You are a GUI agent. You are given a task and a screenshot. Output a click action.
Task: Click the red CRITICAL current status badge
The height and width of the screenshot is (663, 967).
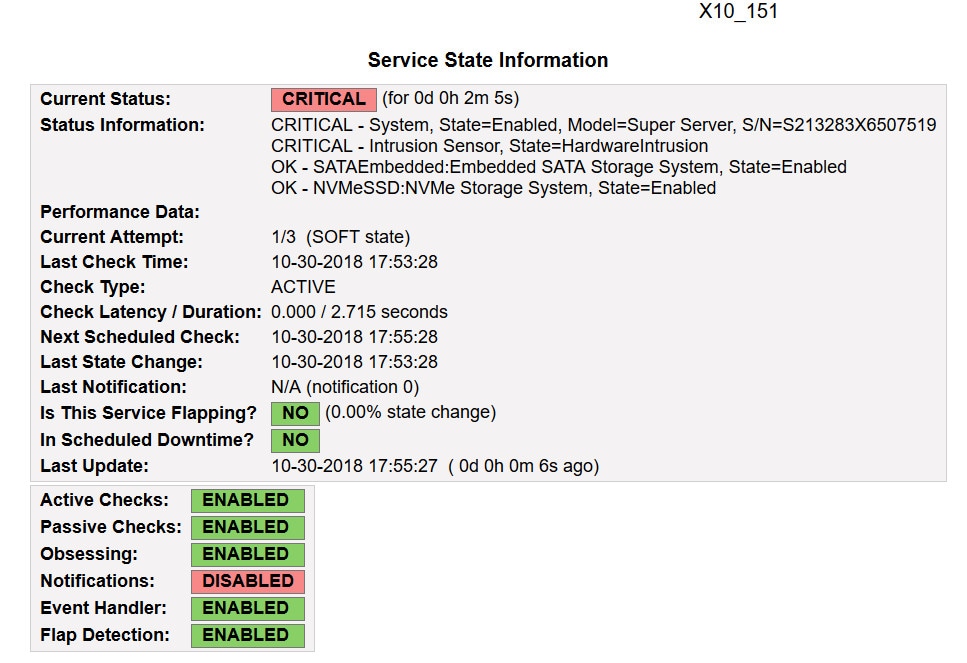pyautogui.click(x=324, y=99)
